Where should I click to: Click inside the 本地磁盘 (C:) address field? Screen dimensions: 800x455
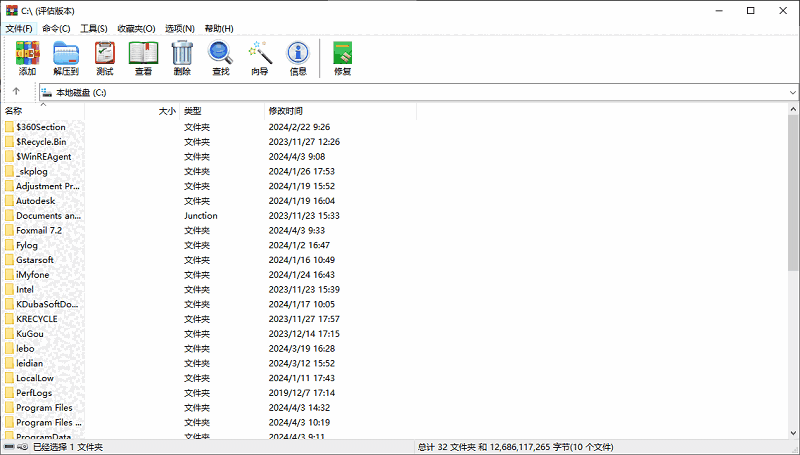coord(400,92)
